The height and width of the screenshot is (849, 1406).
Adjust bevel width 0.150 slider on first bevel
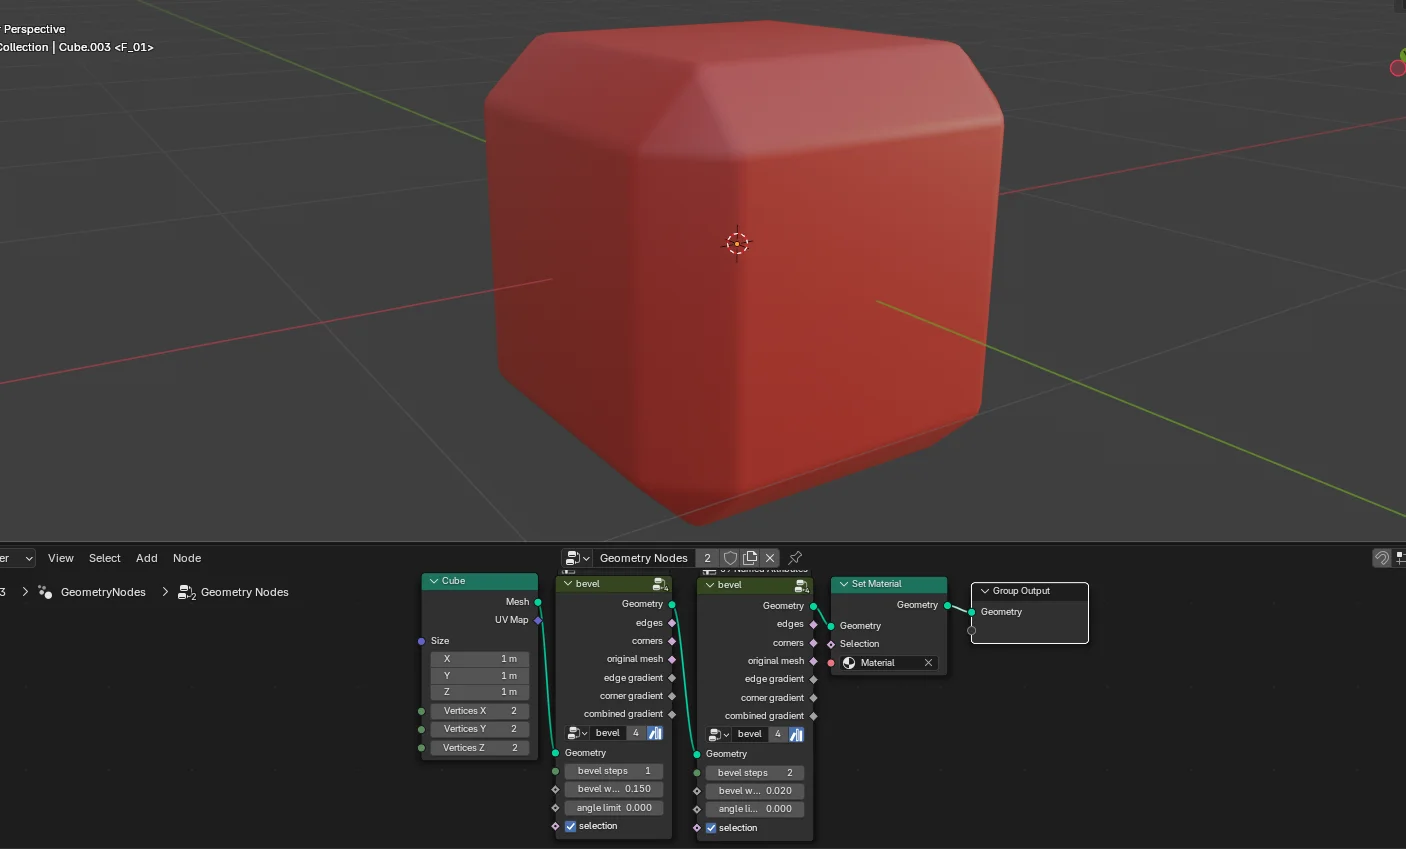[613, 789]
